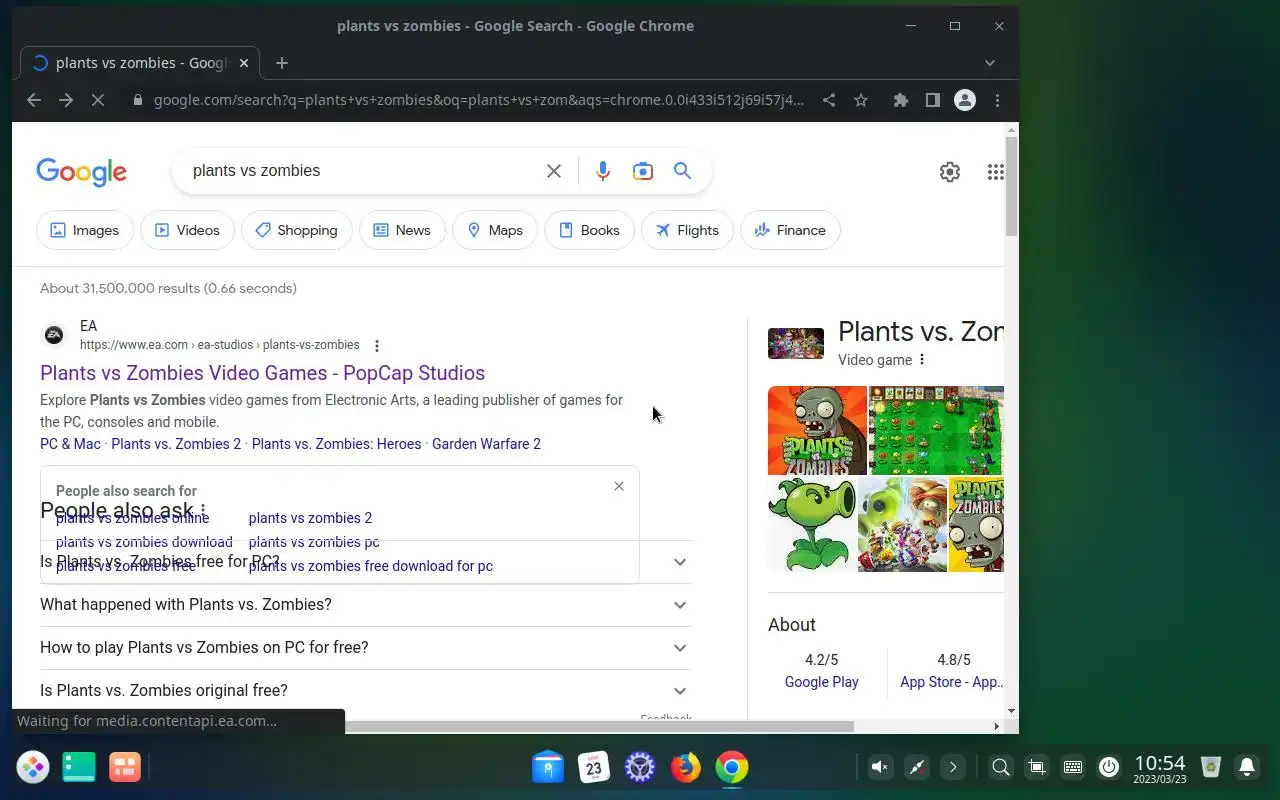The image size is (1280, 800).
Task: Switch to the News filter
Action: point(402,230)
